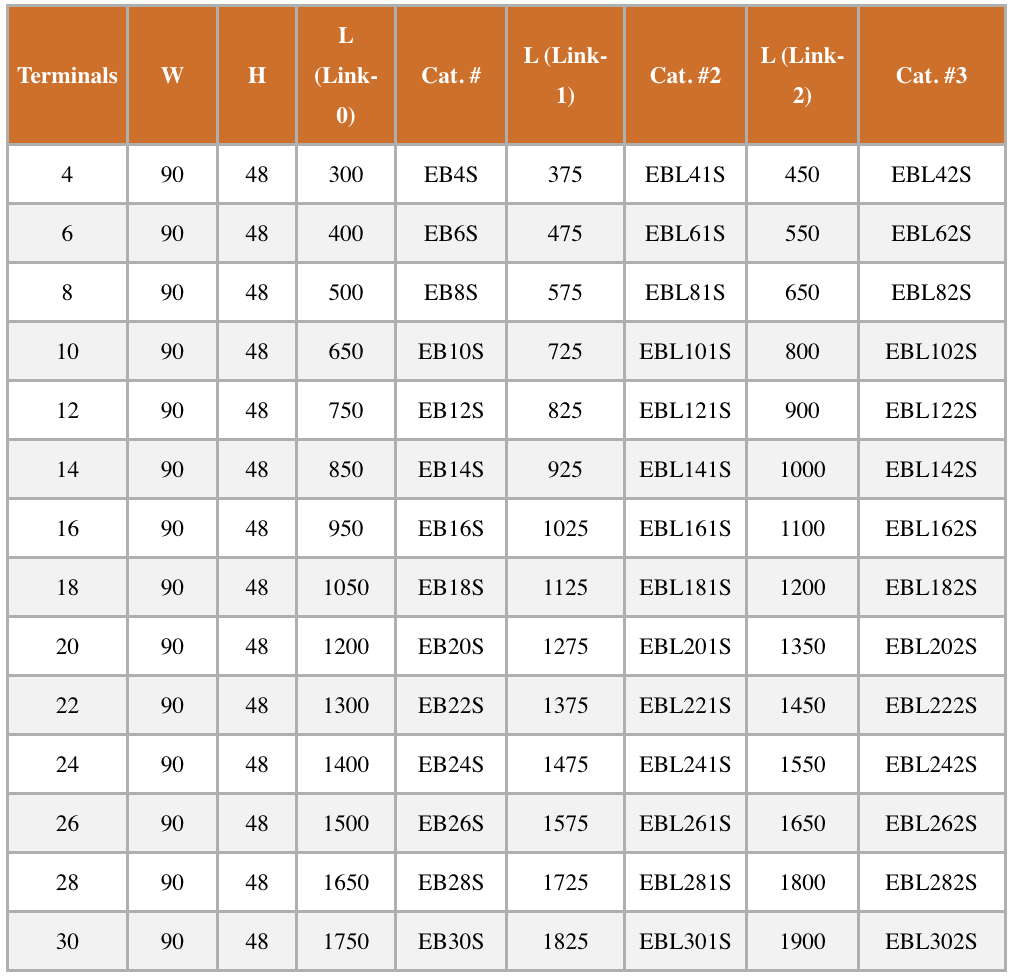
Task: Click the H column header
Action: click(x=257, y=76)
